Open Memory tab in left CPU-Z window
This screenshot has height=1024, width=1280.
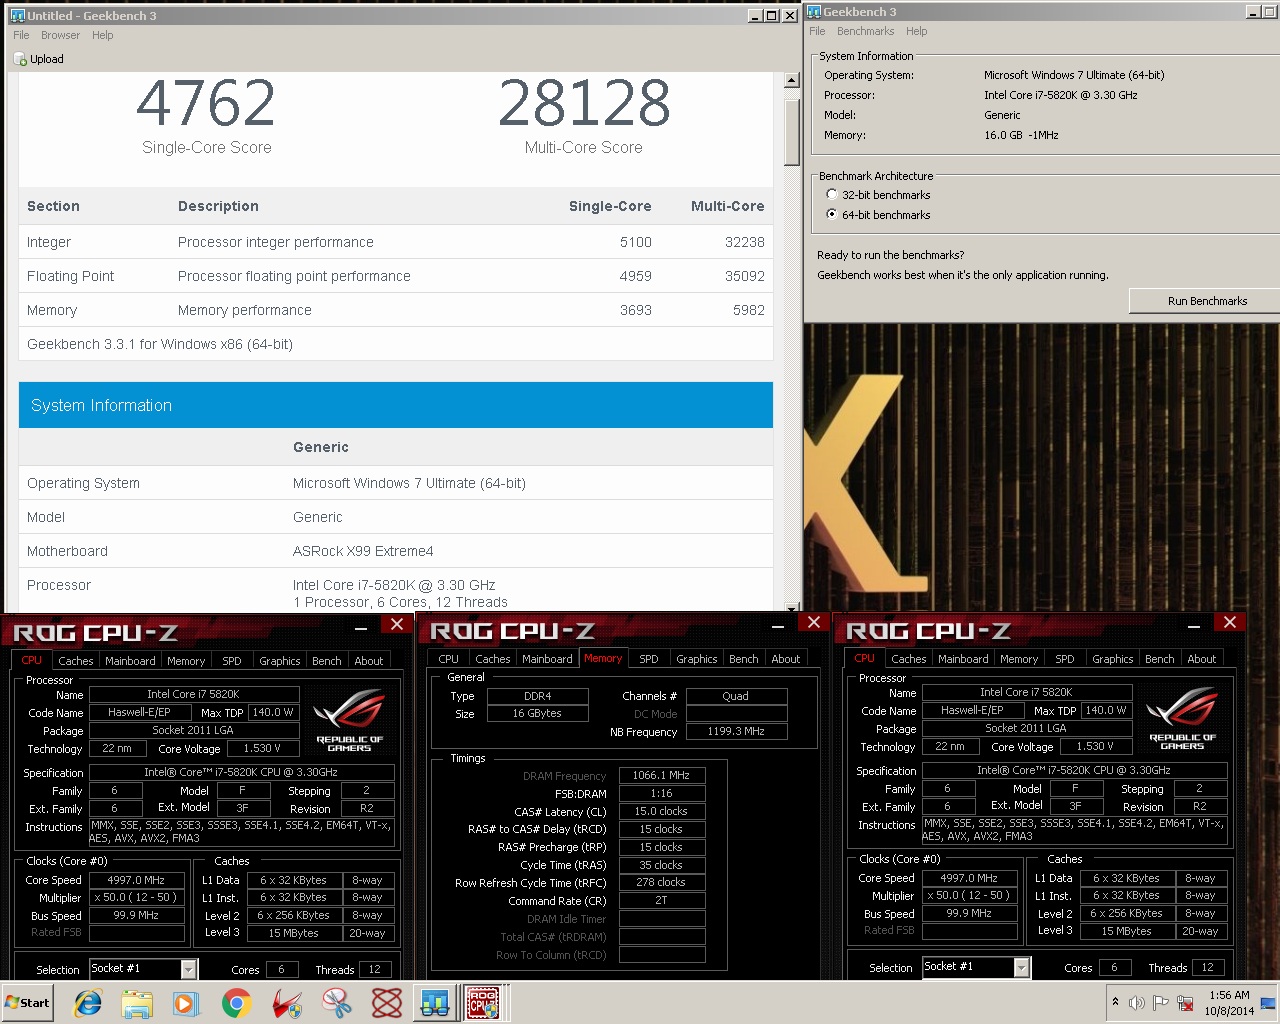[x=186, y=661]
